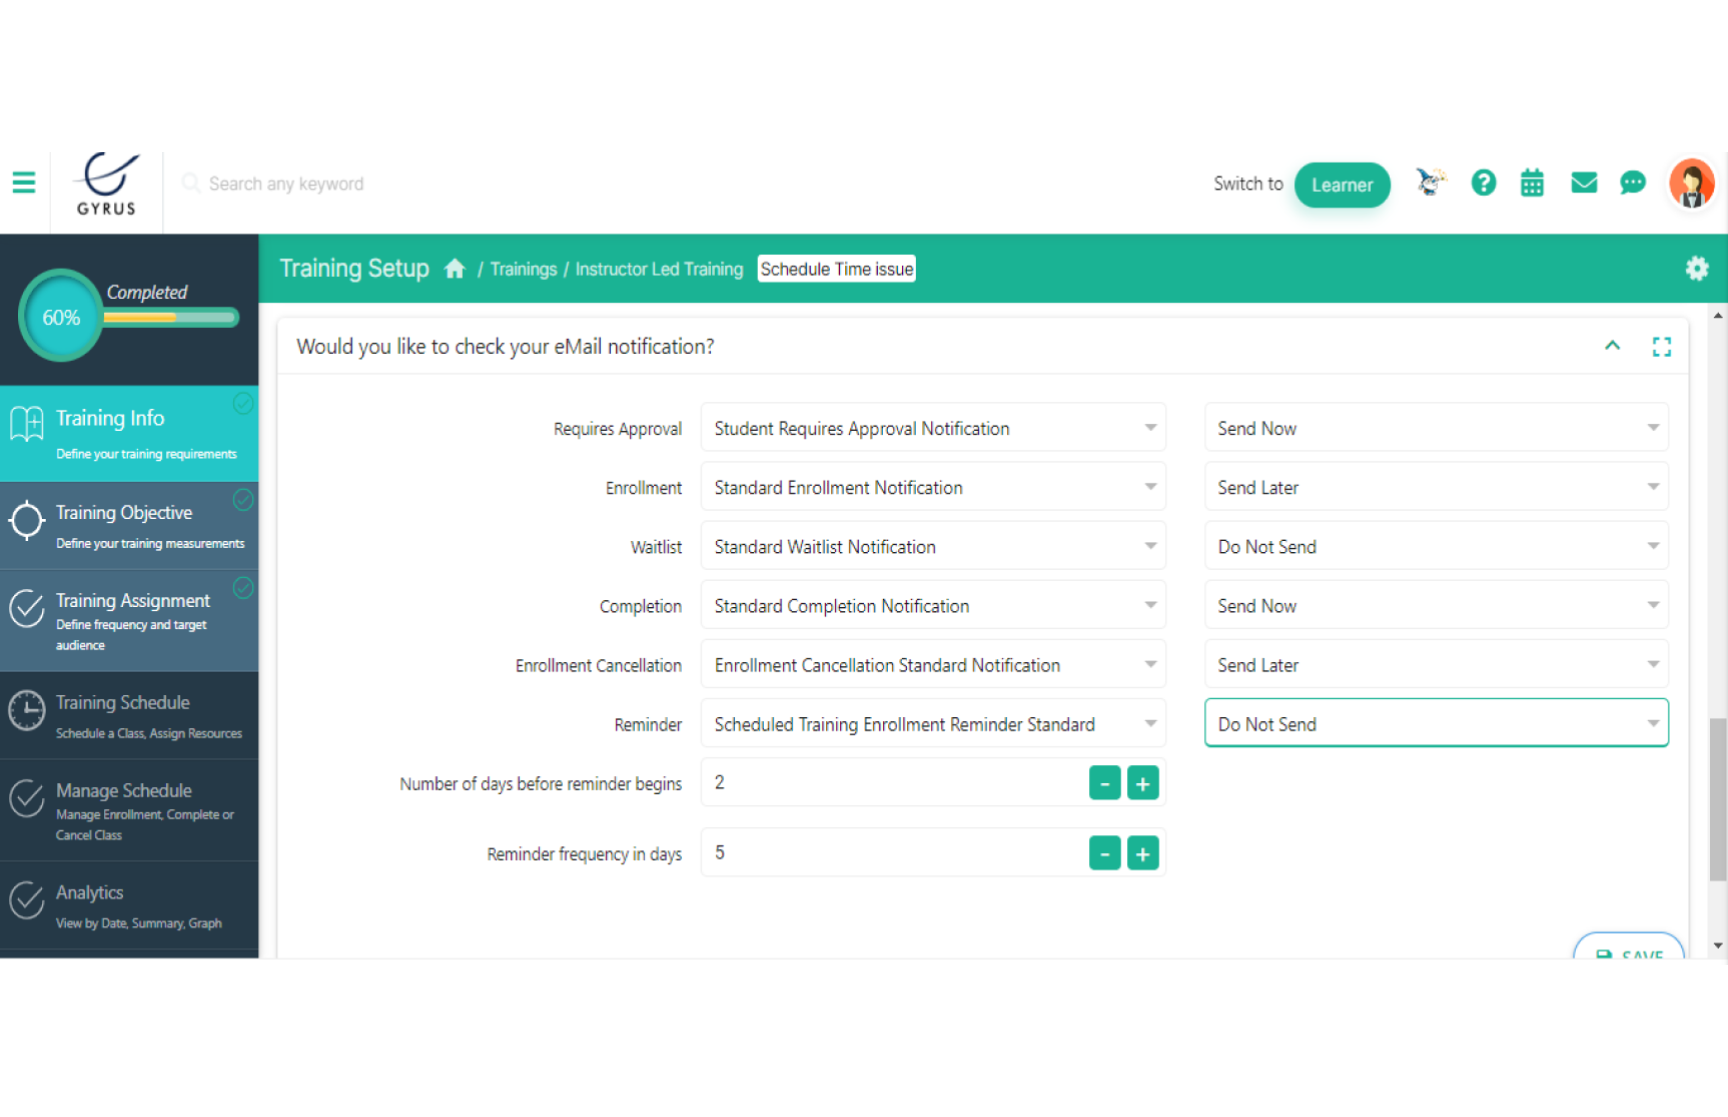1728x1117 pixels.
Task: Change Enrollment Cancellation Send Later option
Action: (1436, 665)
